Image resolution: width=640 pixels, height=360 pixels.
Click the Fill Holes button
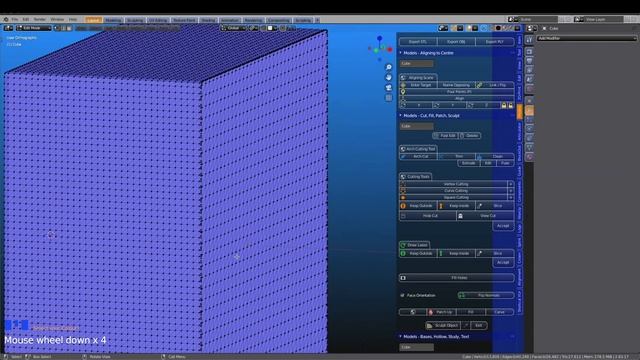click(x=457, y=278)
